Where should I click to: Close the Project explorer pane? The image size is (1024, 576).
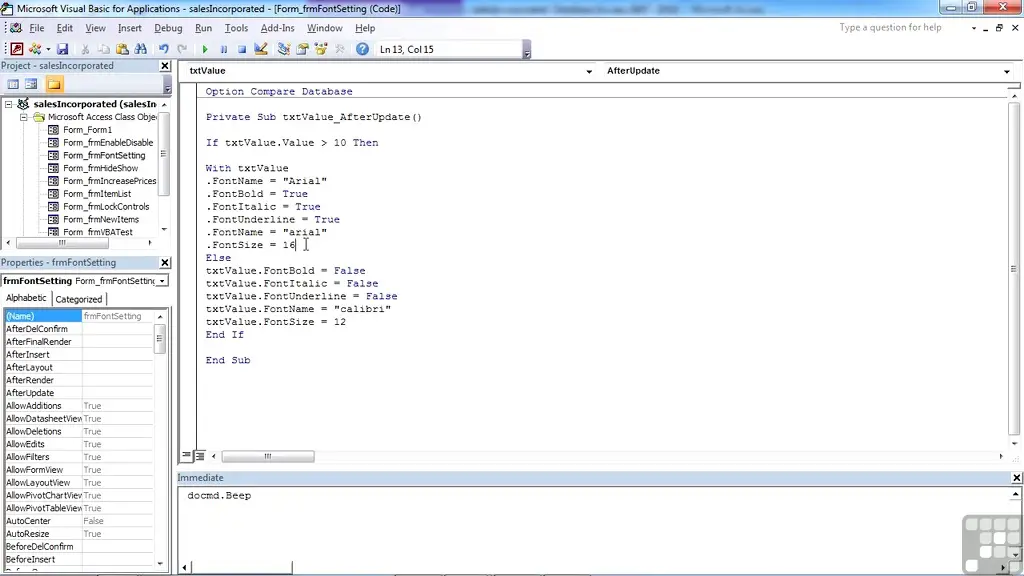tap(165, 66)
